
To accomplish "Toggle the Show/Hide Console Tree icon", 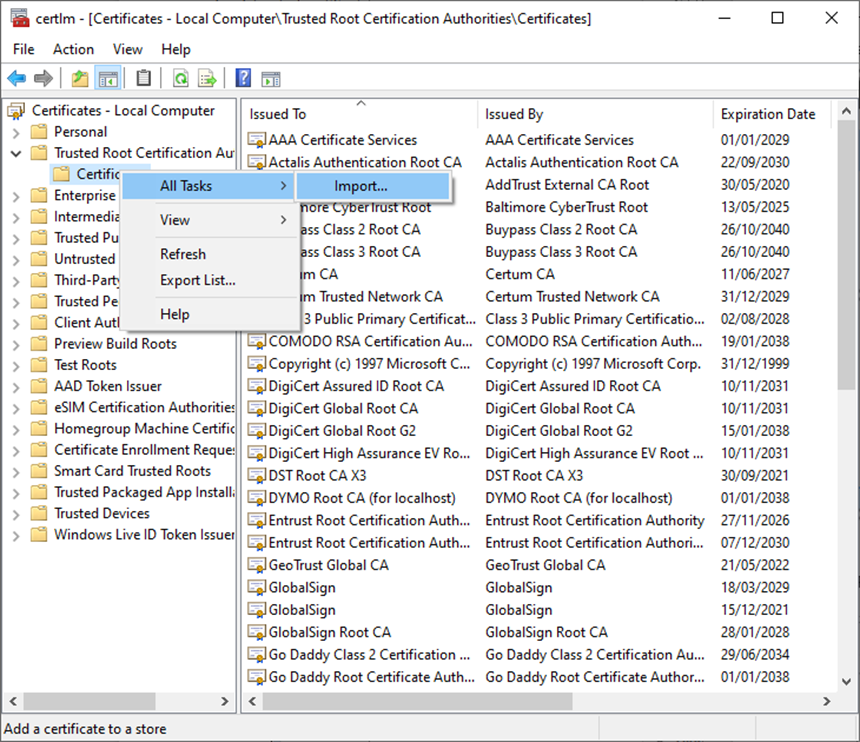I will 108,78.
